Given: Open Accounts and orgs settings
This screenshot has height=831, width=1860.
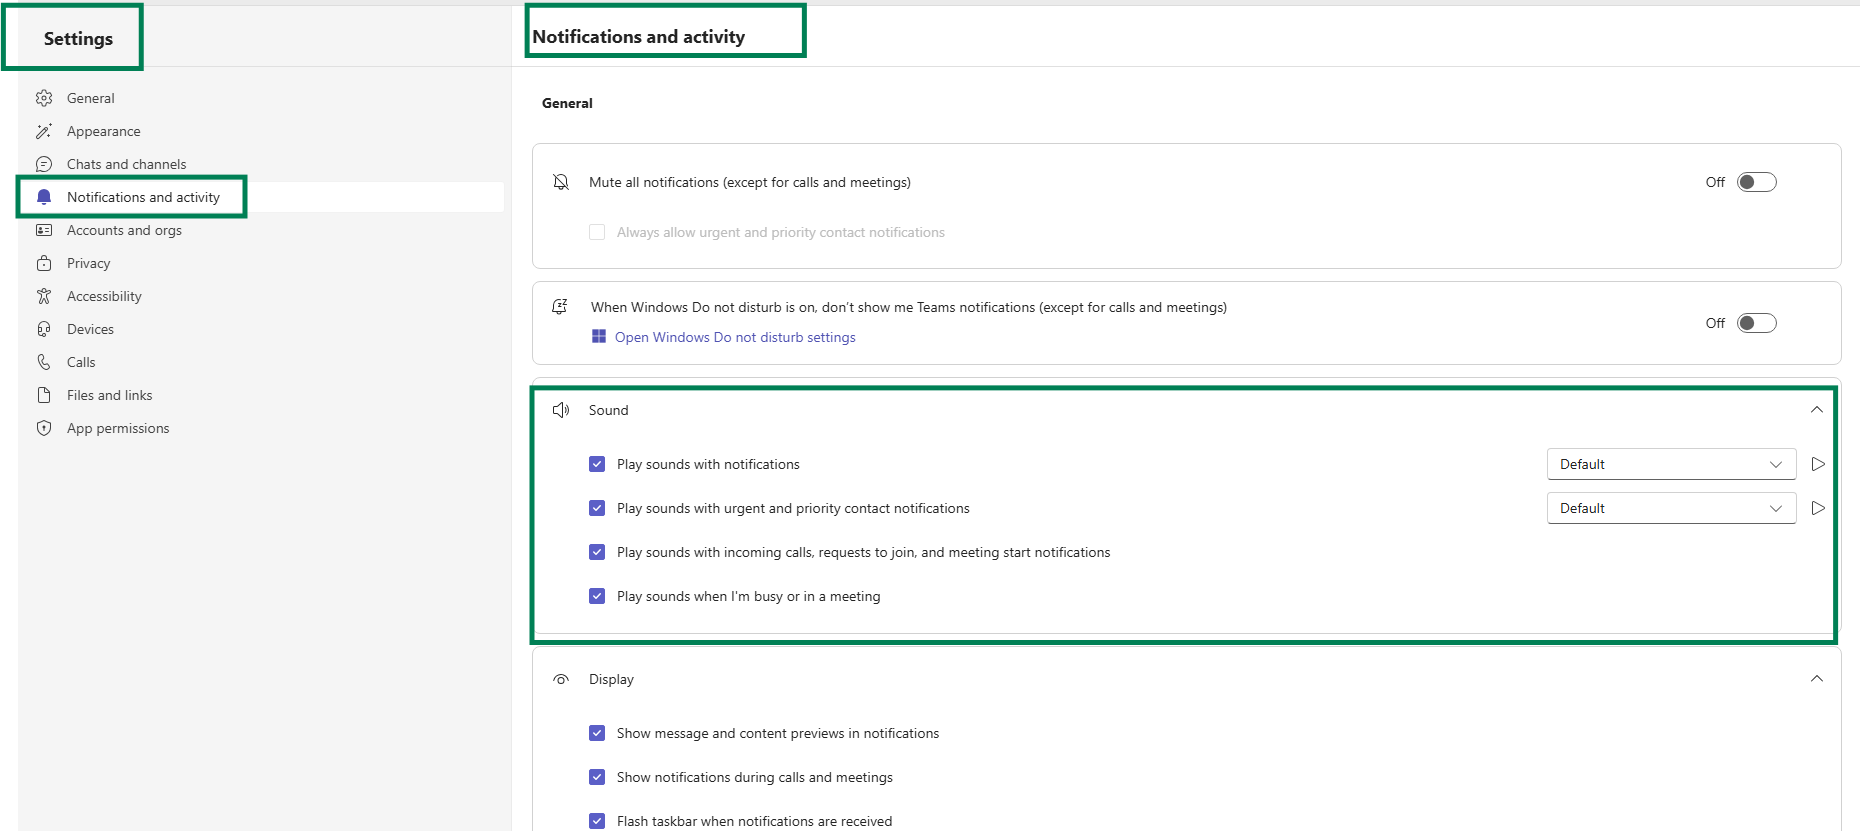Looking at the screenshot, I should point(125,230).
